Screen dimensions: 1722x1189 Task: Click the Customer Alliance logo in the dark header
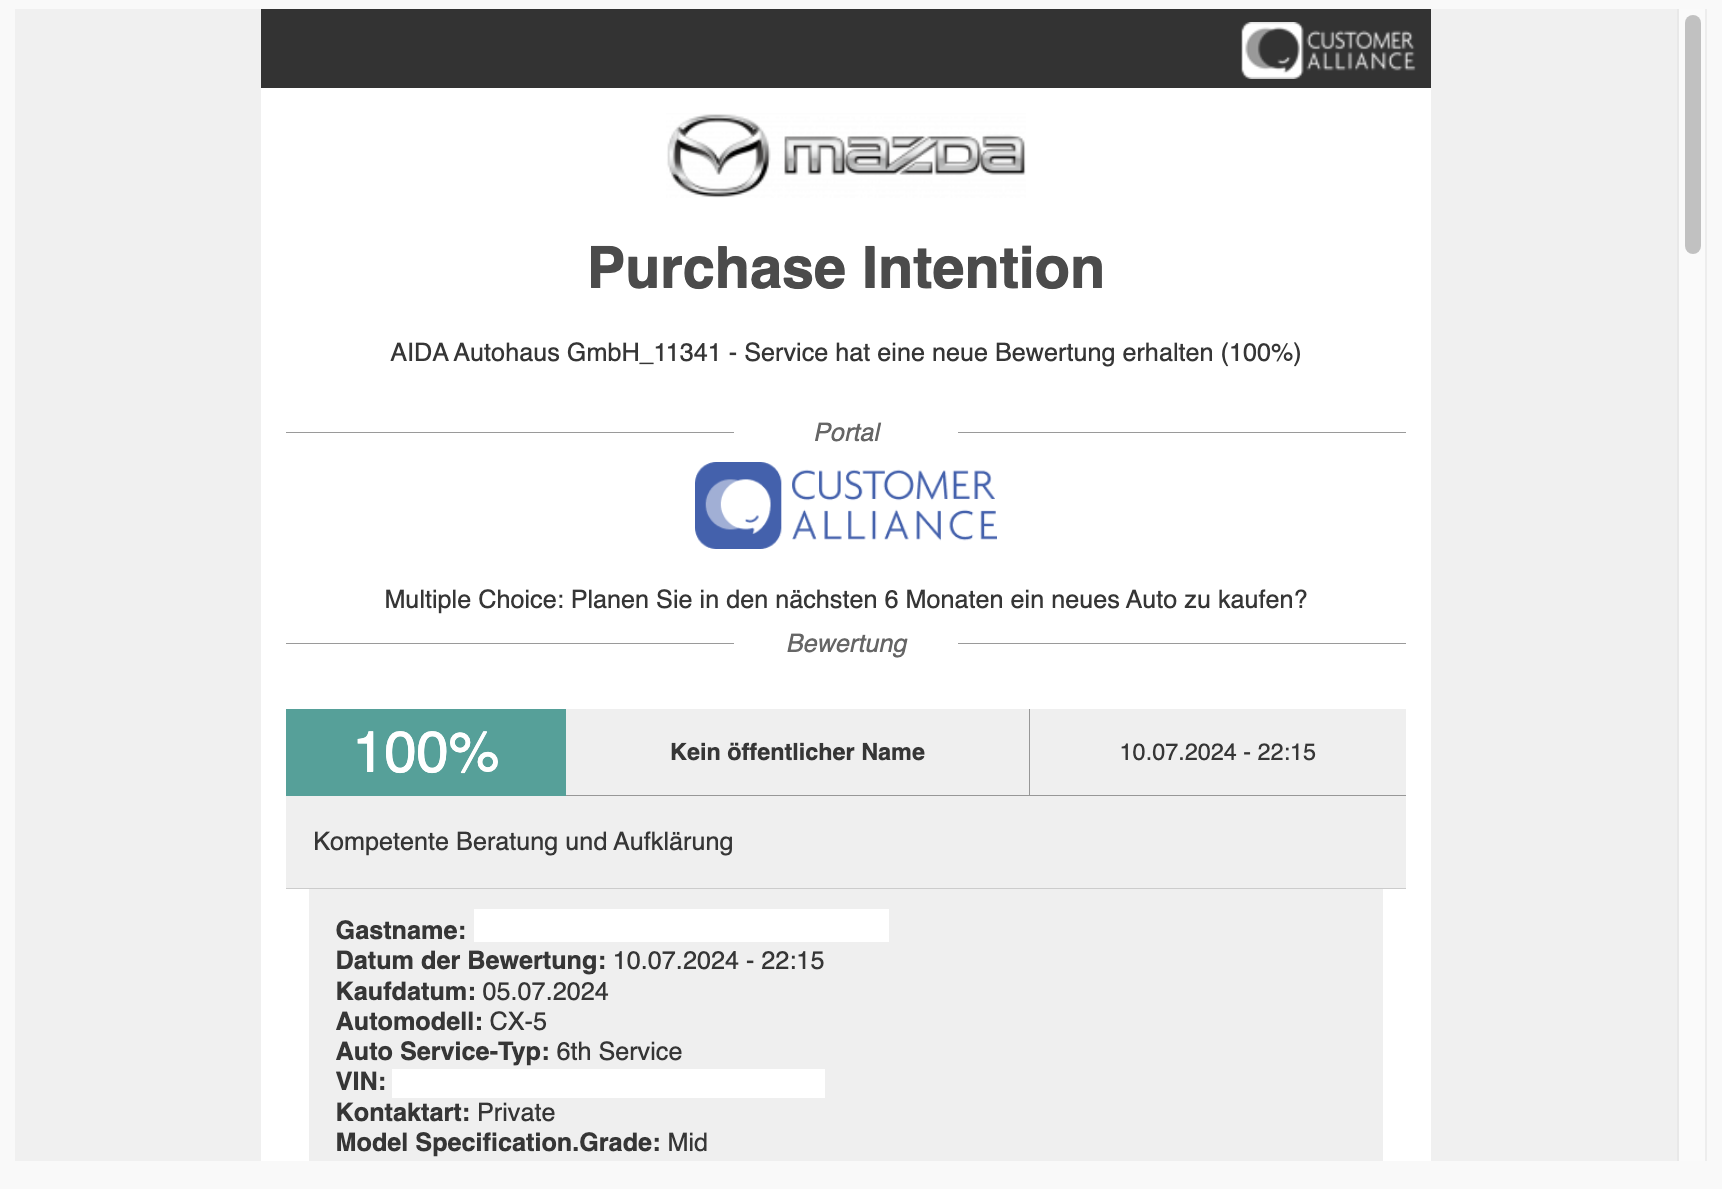click(x=1328, y=50)
